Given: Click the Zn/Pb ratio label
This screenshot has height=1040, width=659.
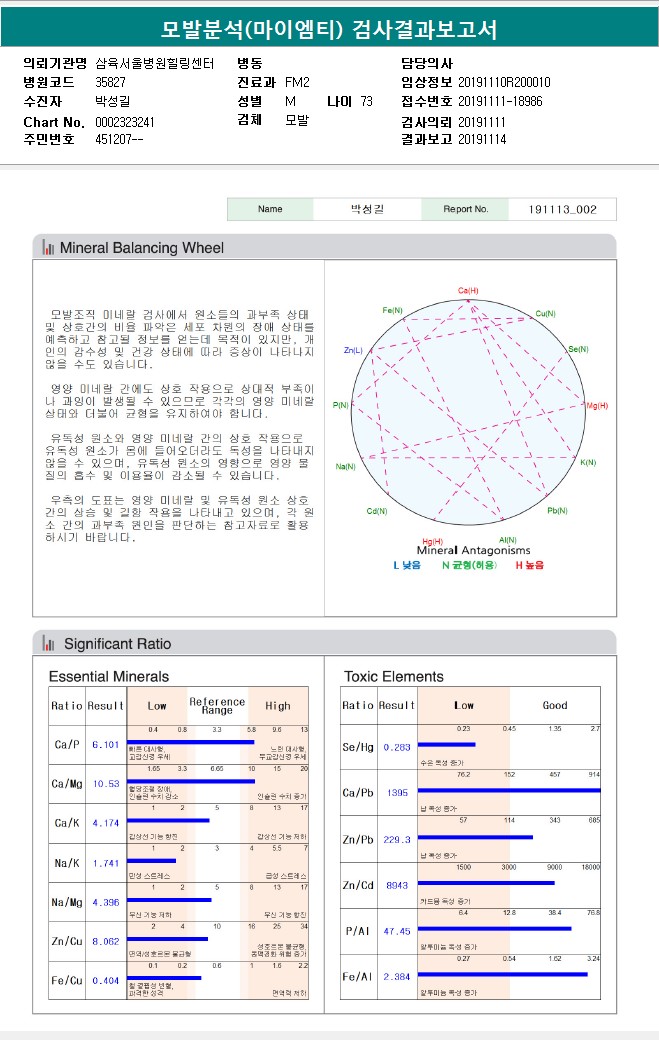Looking at the screenshot, I should pyautogui.click(x=358, y=839).
